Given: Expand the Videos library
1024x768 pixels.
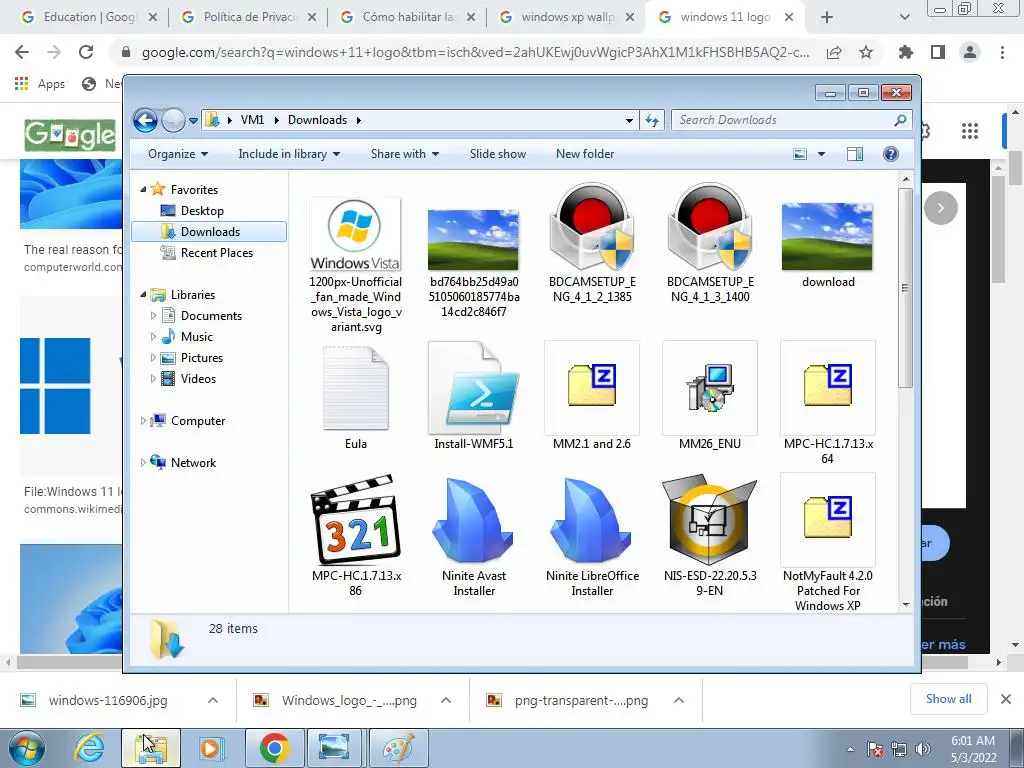Looking at the screenshot, I should point(153,379).
